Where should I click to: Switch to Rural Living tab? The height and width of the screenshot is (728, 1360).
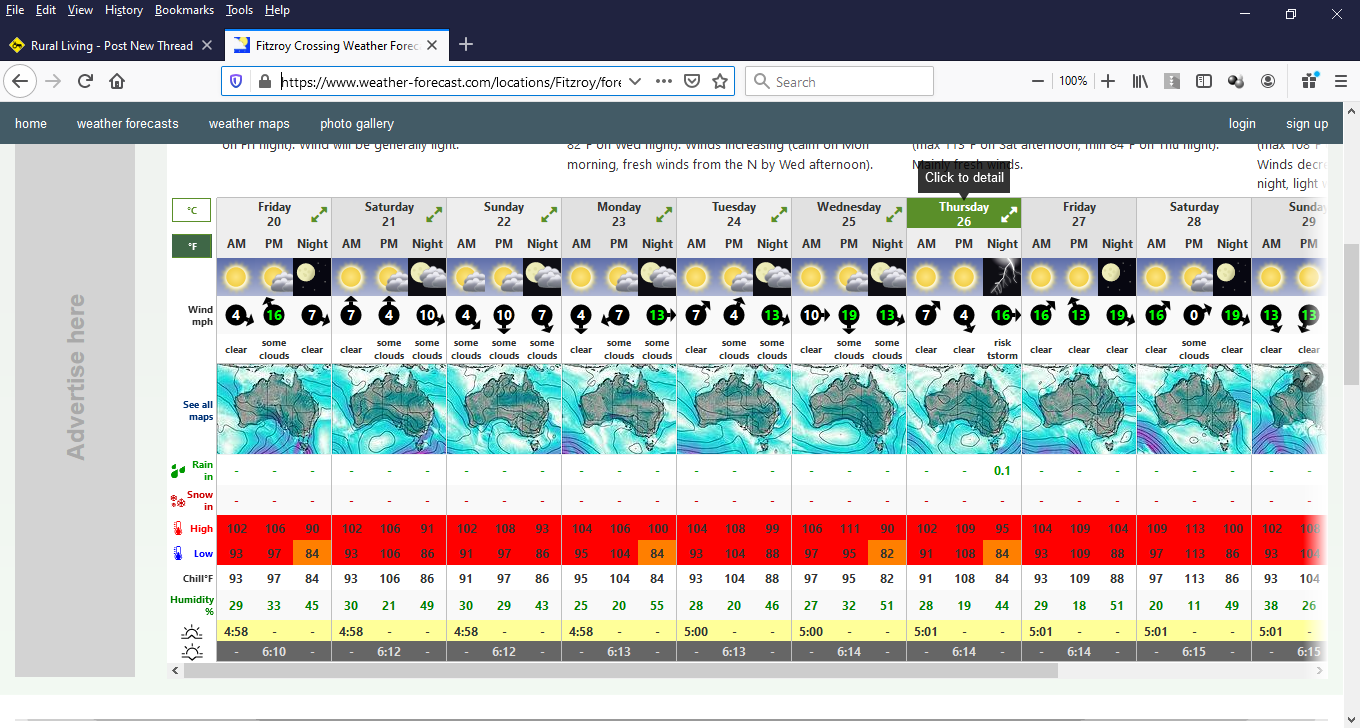[110, 45]
